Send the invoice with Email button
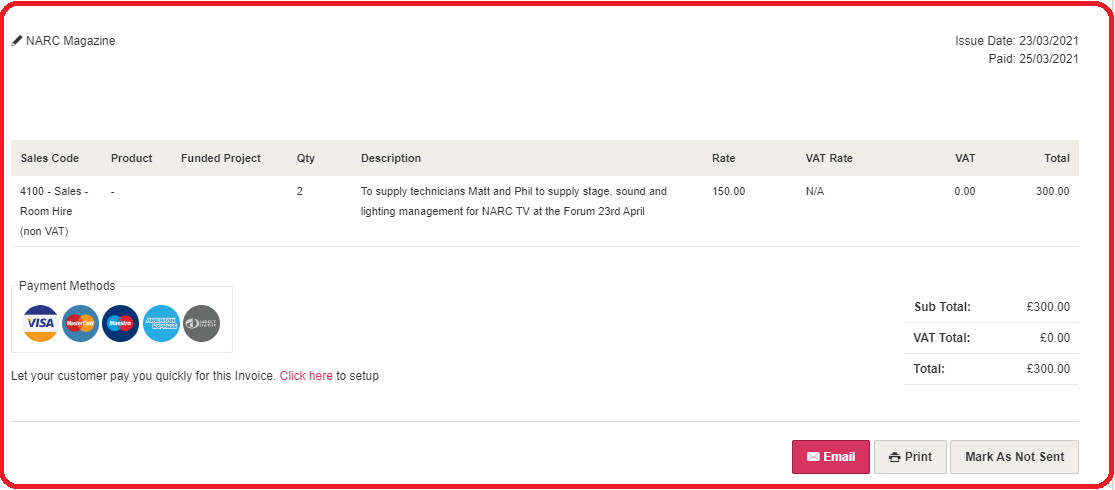 (831, 457)
